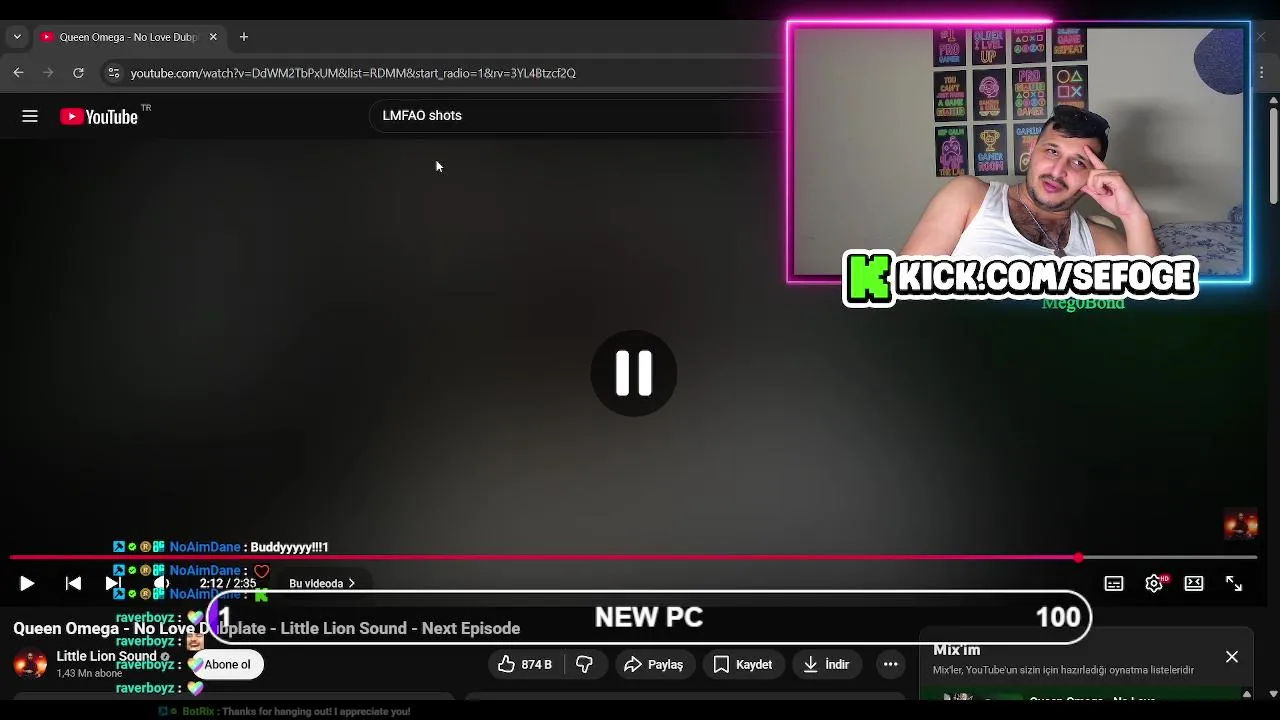The width and height of the screenshot is (1280, 720).
Task: Save video with Kaydet button
Action: (743, 665)
